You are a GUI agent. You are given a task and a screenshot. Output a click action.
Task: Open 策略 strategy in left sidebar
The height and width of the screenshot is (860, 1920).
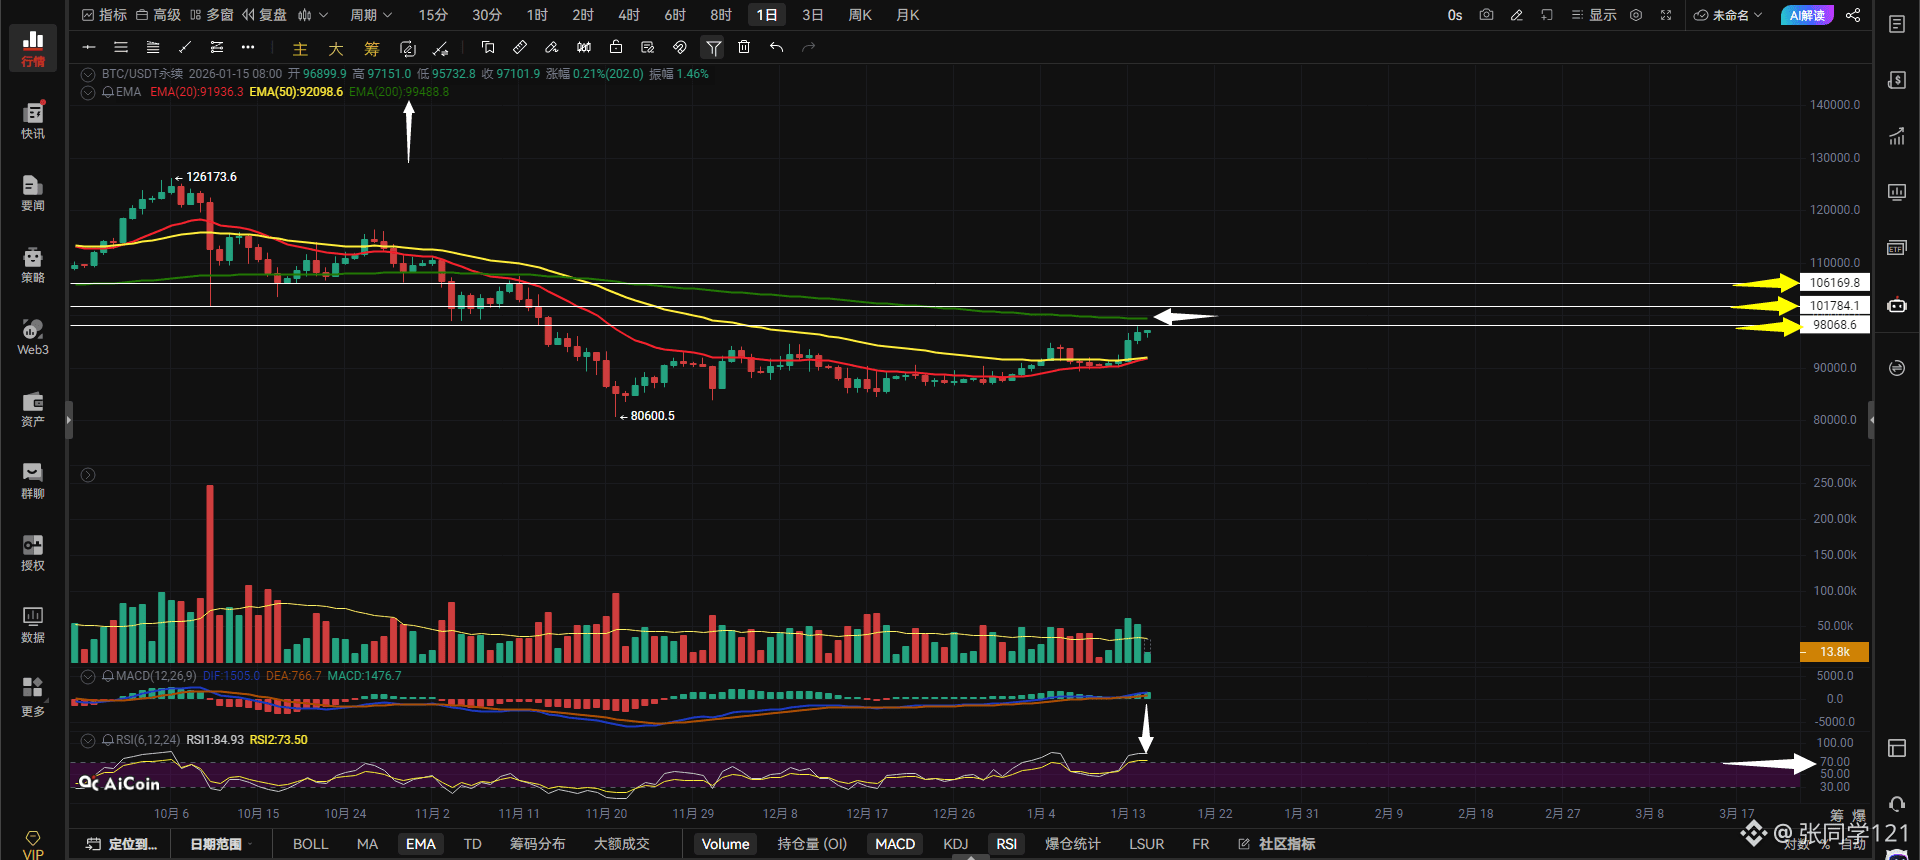click(x=33, y=265)
